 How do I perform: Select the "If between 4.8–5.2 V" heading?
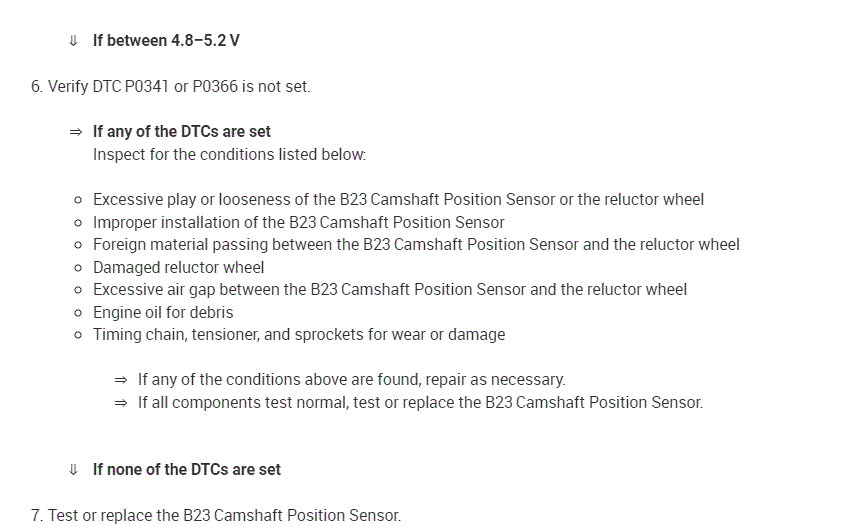click(x=166, y=41)
